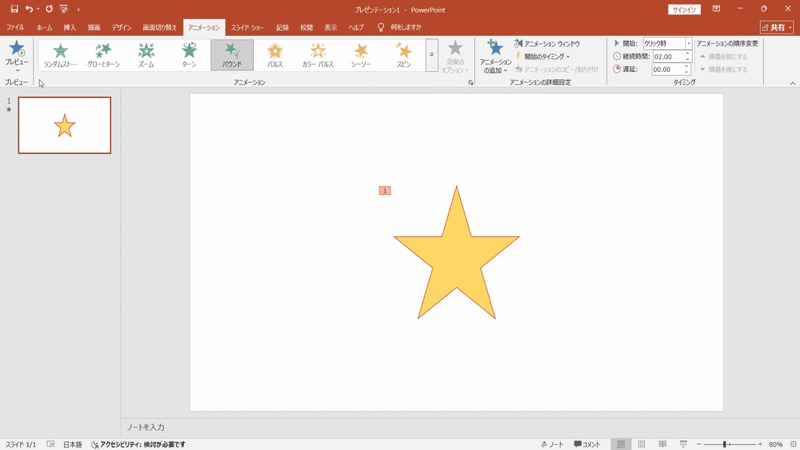Toggle the ノート pane button
The width and height of the screenshot is (800, 450).
(x=553, y=444)
